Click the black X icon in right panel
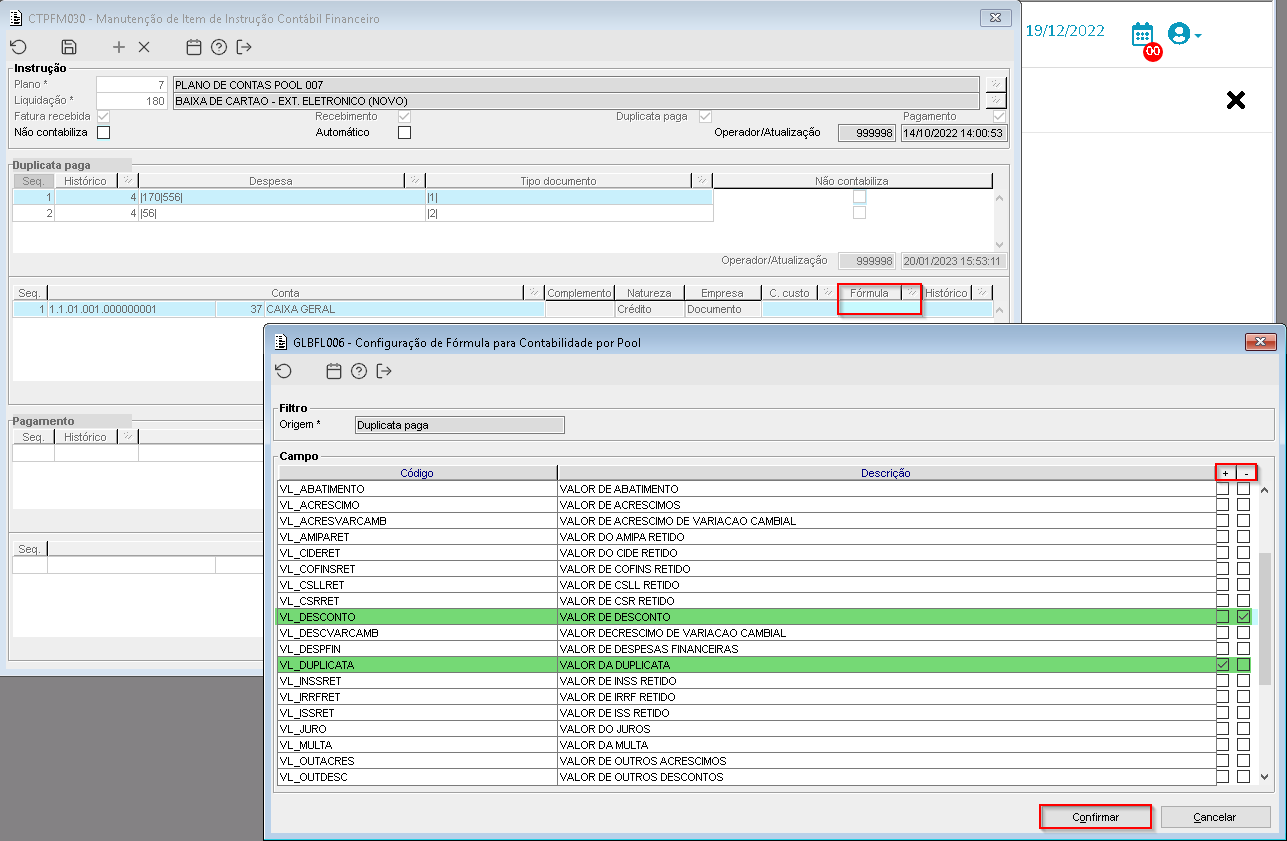The height and width of the screenshot is (841, 1287). pyautogui.click(x=1236, y=100)
